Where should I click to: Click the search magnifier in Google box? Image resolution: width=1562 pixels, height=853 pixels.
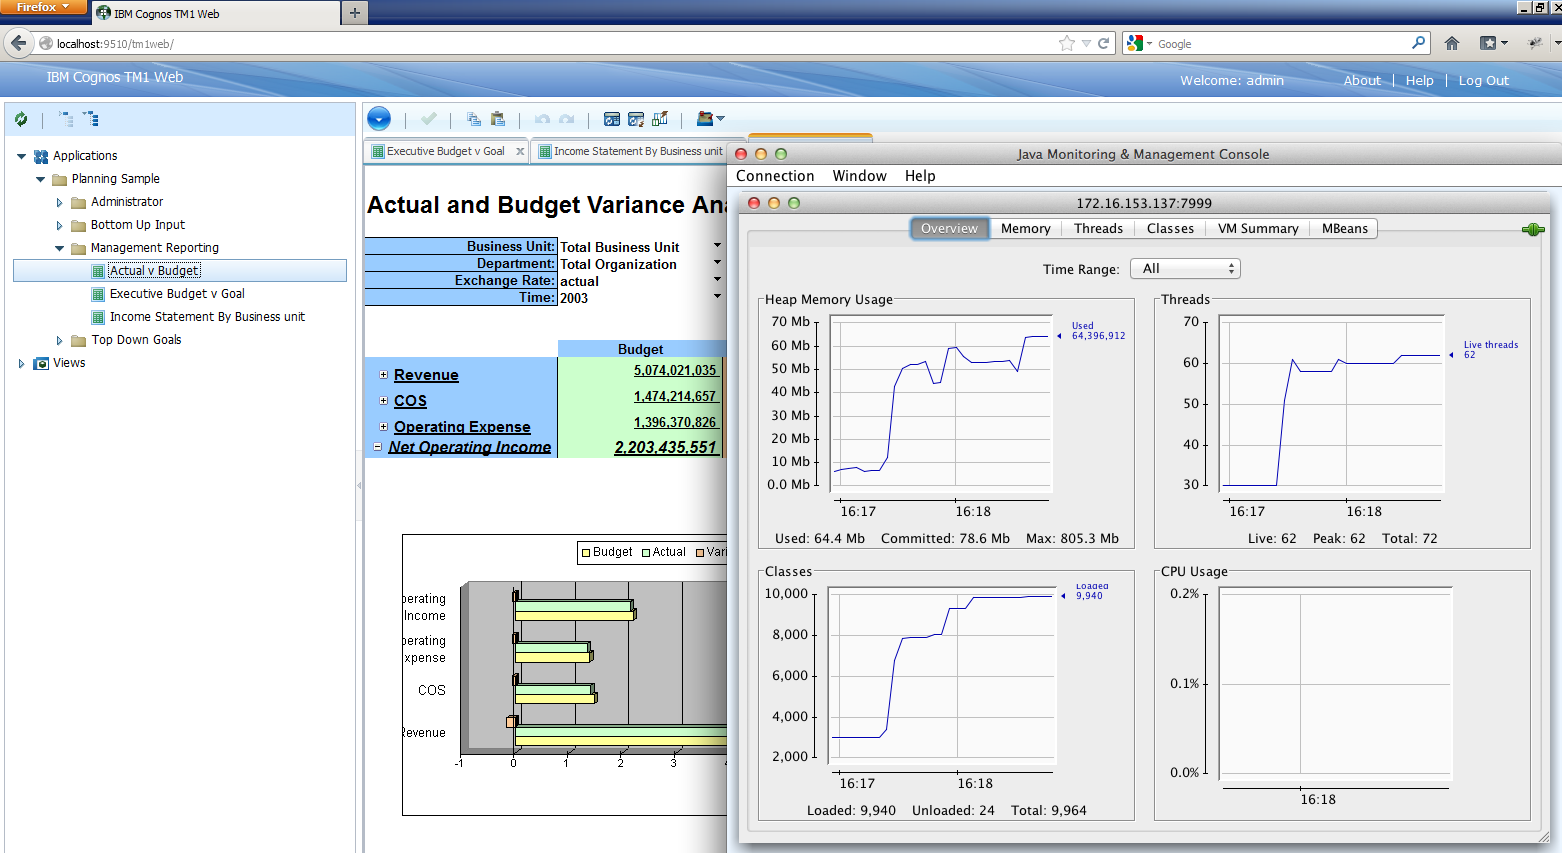coord(1418,43)
